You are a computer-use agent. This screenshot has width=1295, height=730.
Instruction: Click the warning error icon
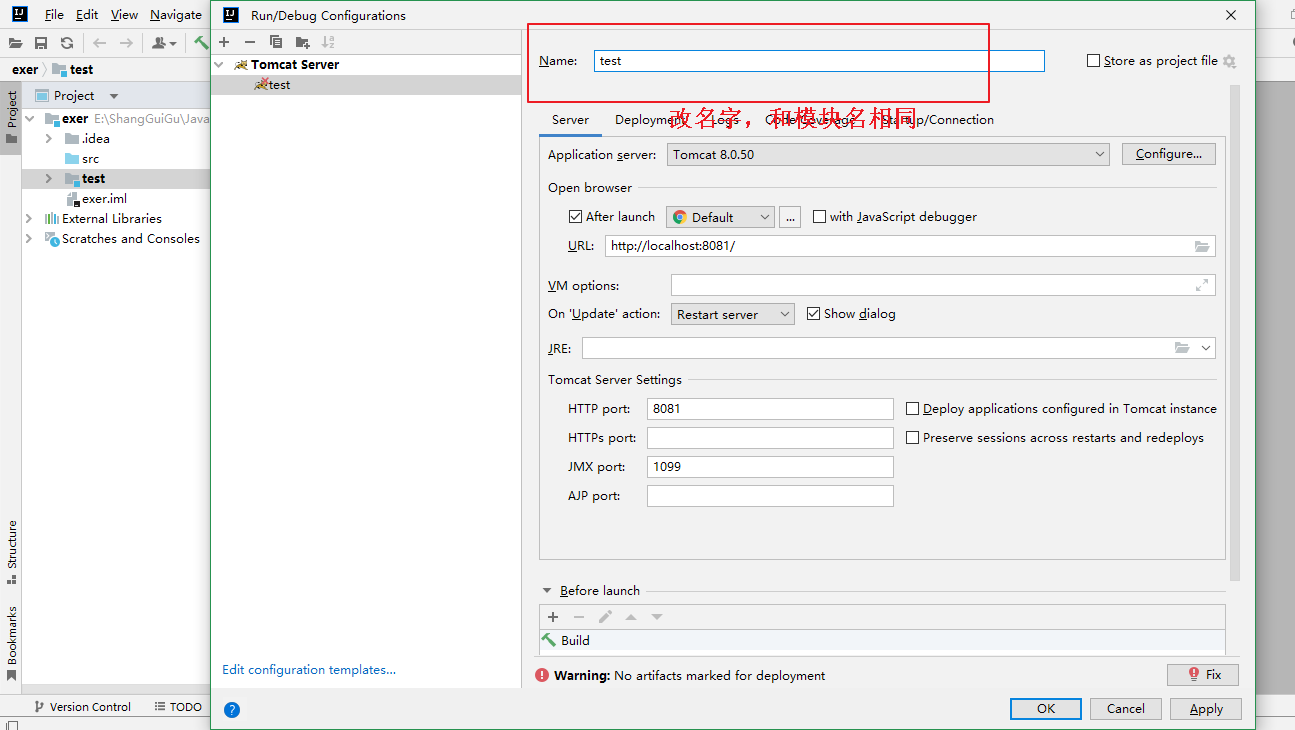click(x=542, y=675)
